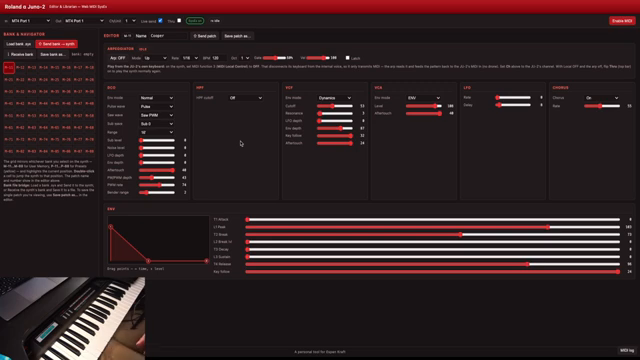Click the SysEx on status pill
640x360 pixels.
tap(195, 21)
